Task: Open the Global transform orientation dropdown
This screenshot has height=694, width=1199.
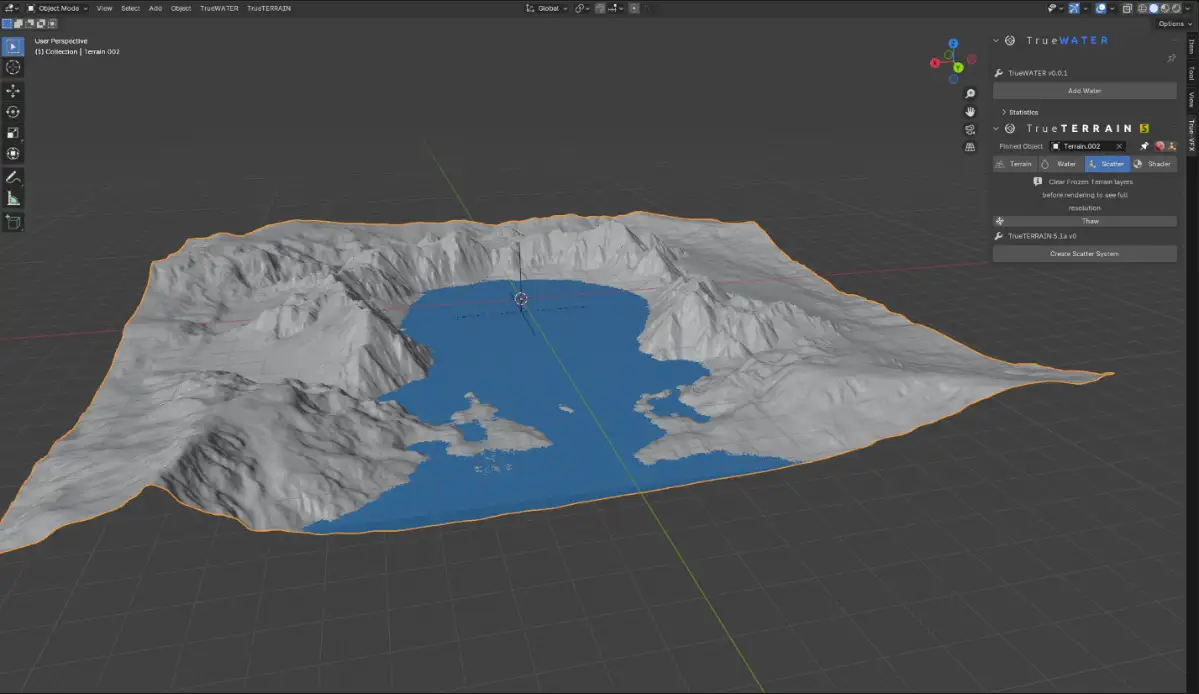Action: [548, 8]
